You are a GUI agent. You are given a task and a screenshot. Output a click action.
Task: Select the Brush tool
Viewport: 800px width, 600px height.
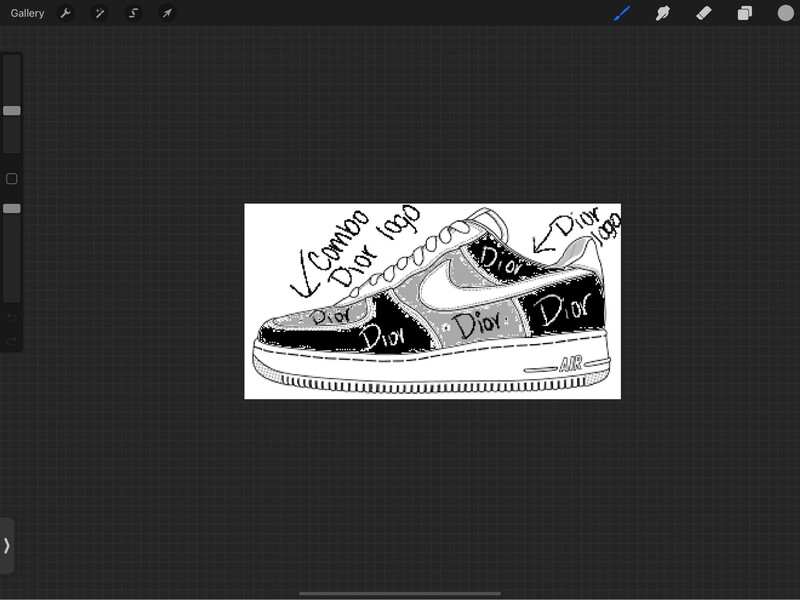click(x=622, y=13)
